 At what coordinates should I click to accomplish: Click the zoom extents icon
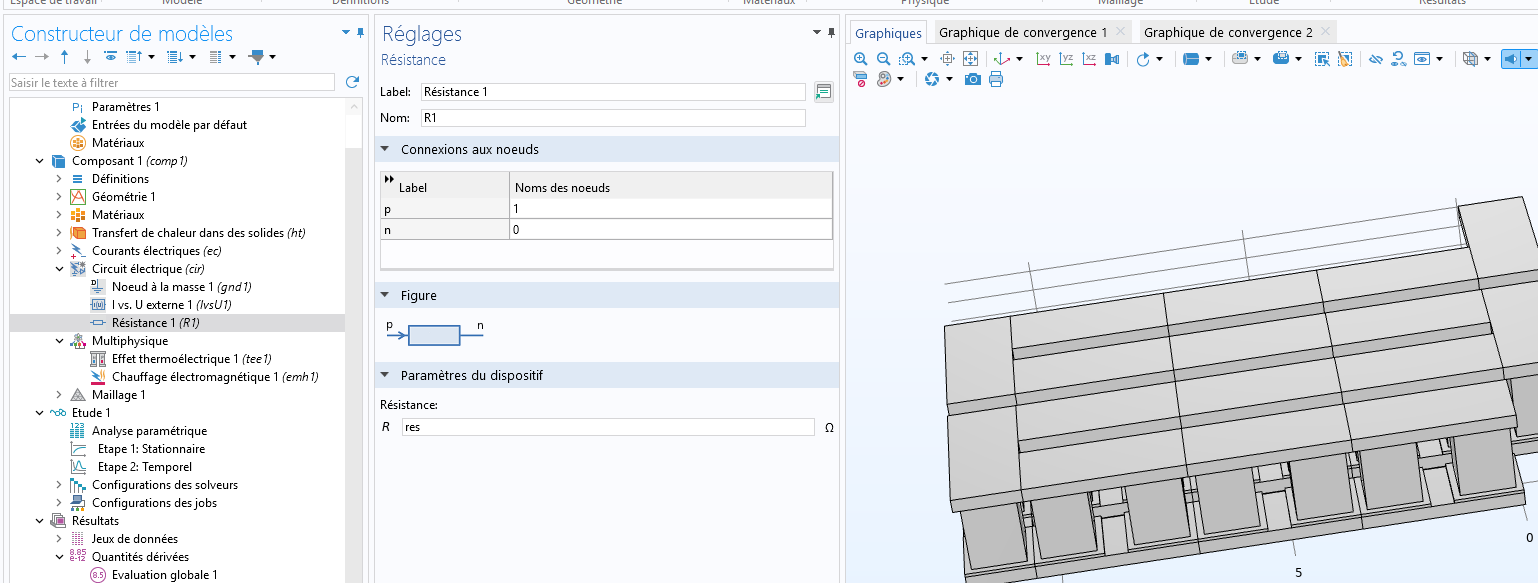(x=969, y=59)
